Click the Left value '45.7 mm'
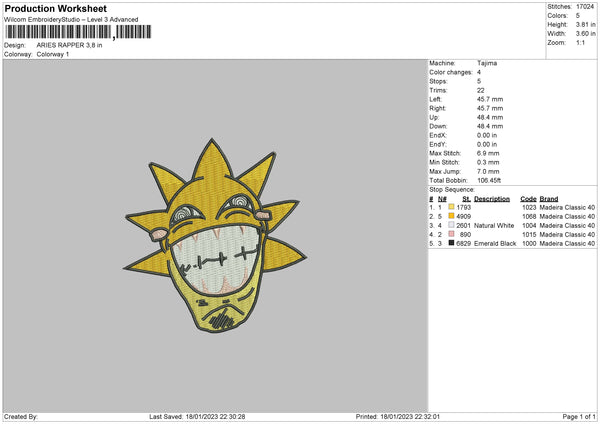This screenshot has width=600, height=424. (490, 99)
